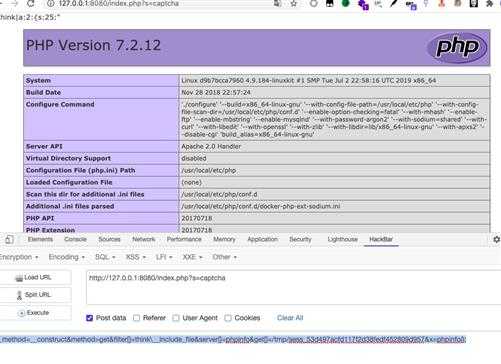This screenshot has height=364, width=501.
Task: Expand the XSS dropdown in HackBar
Action: coord(136,257)
